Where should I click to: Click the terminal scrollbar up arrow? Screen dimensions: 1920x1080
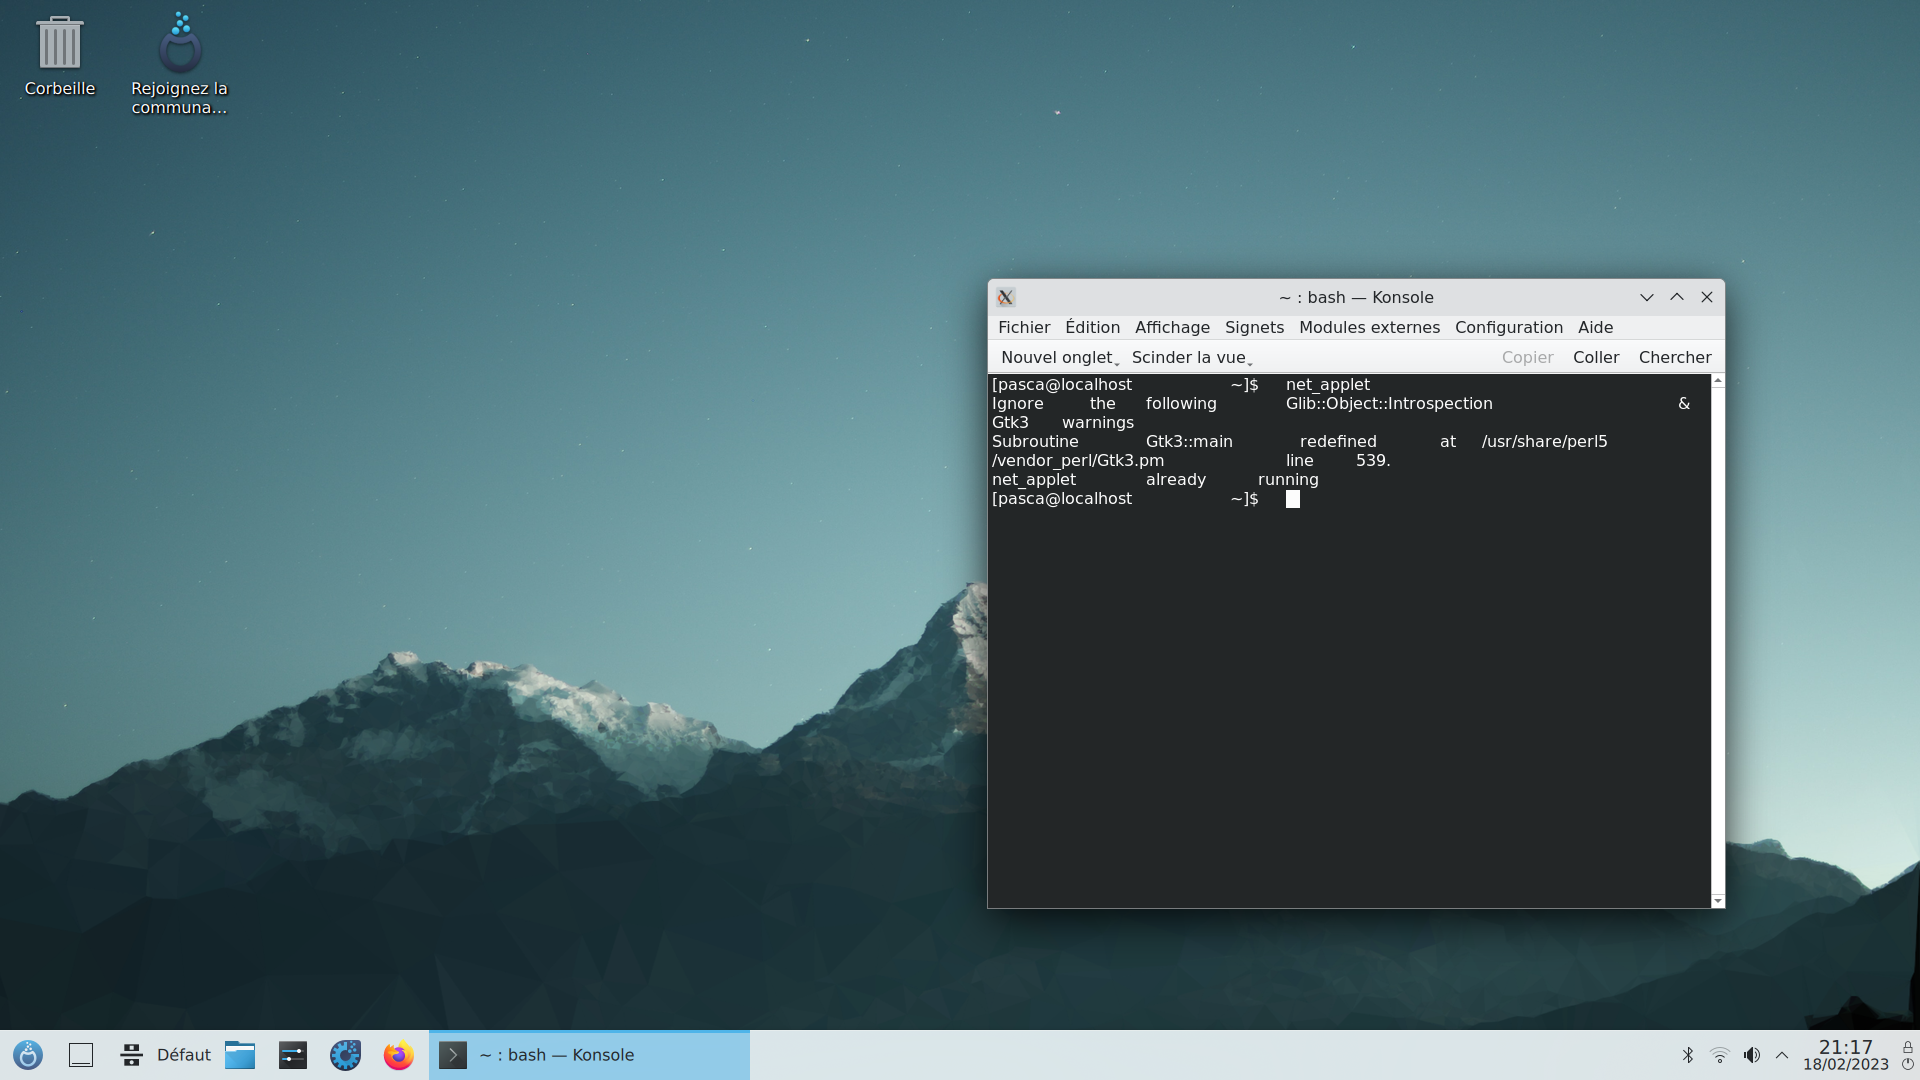pos(1718,381)
